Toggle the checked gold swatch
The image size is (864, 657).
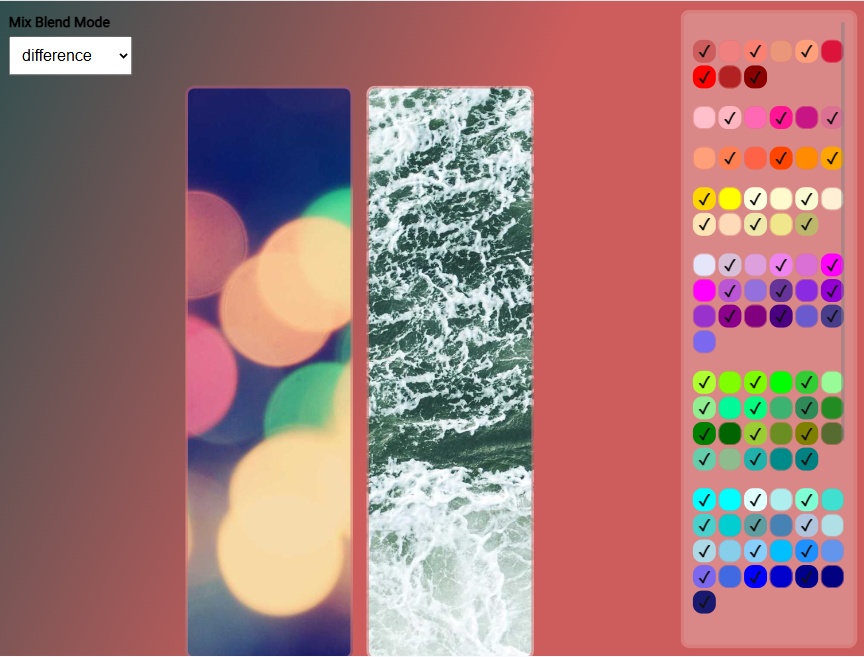(704, 199)
